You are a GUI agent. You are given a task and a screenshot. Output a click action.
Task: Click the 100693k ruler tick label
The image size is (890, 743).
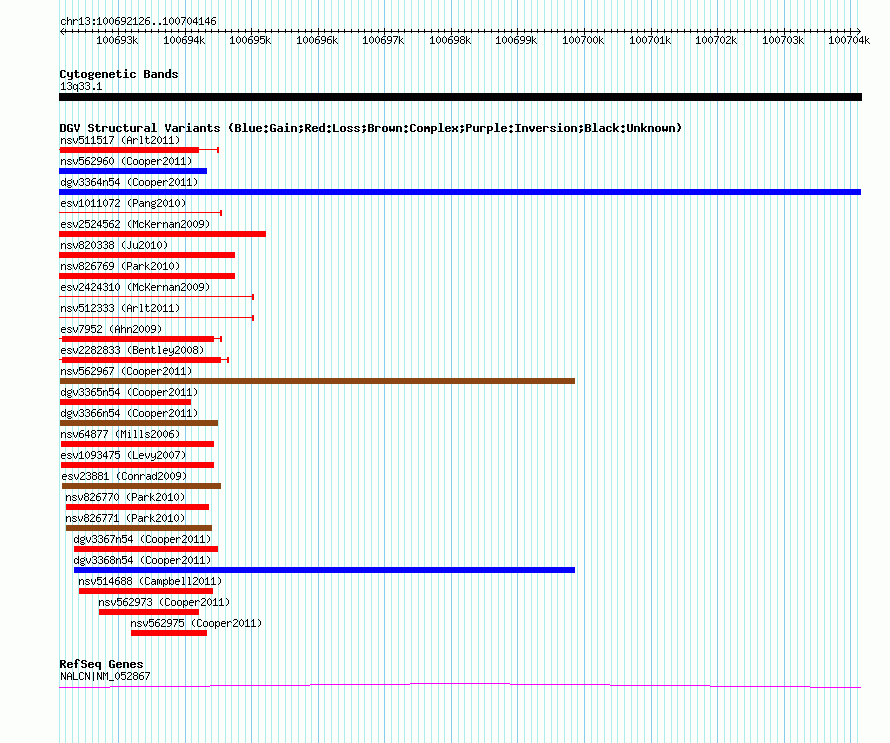117,40
